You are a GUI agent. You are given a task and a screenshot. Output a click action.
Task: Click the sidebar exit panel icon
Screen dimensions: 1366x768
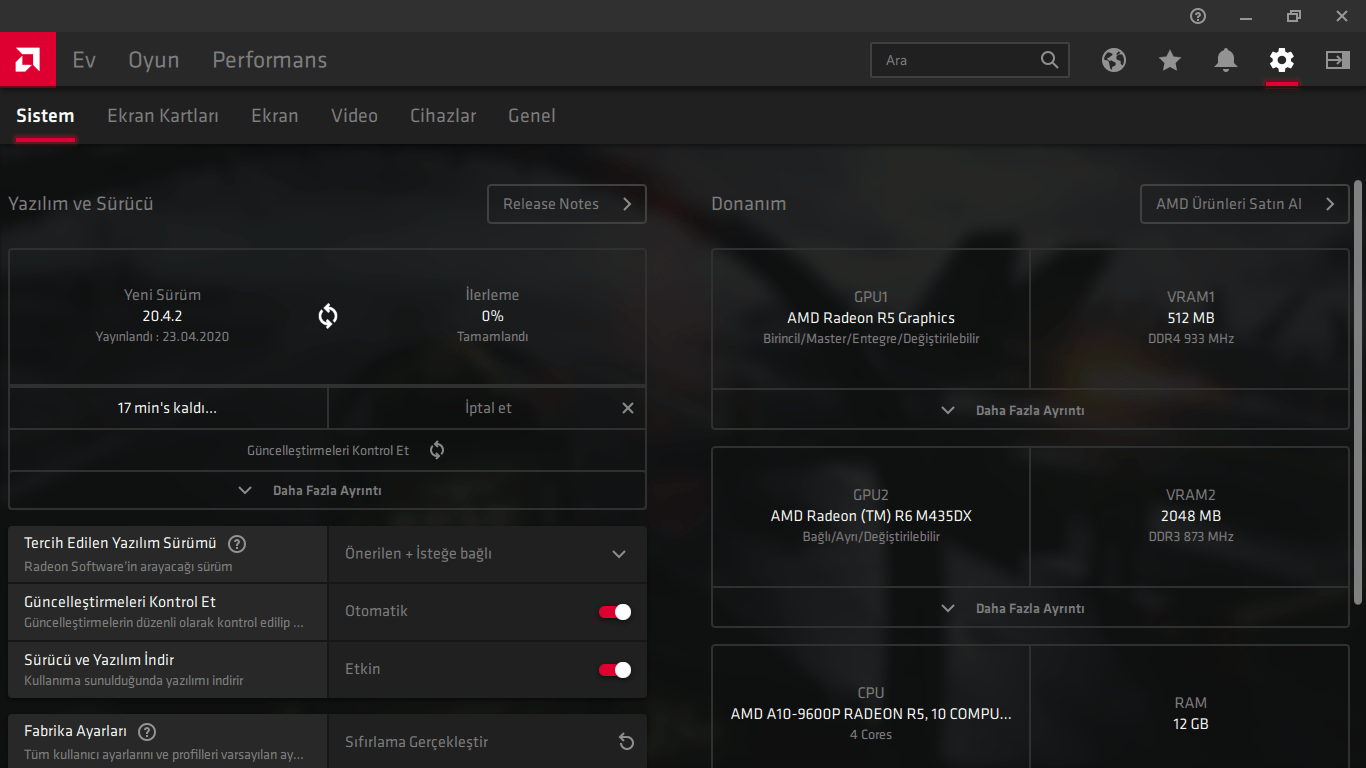(1338, 60)
